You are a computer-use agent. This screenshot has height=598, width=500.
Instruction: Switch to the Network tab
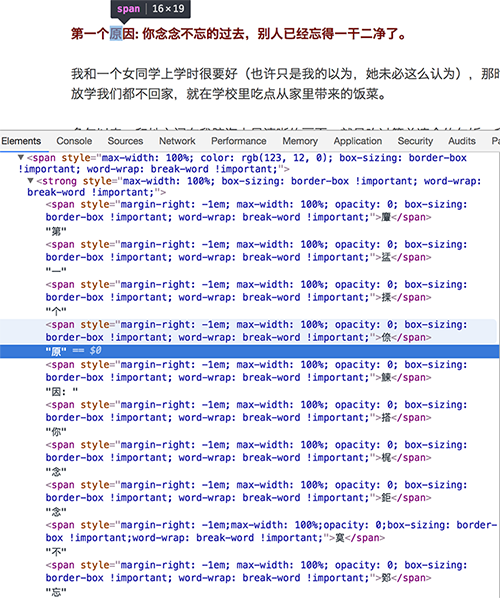(177, 141)
